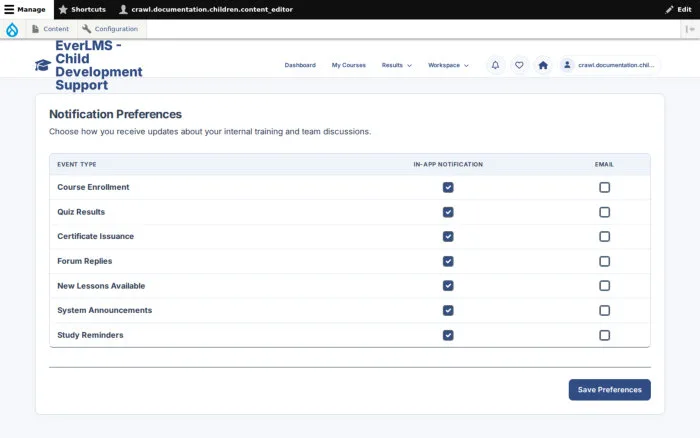The height and width of the screenshot is (438, 700).
Task: Disable in-app notification for Course Enrollment
Action: tap(448, 188)
